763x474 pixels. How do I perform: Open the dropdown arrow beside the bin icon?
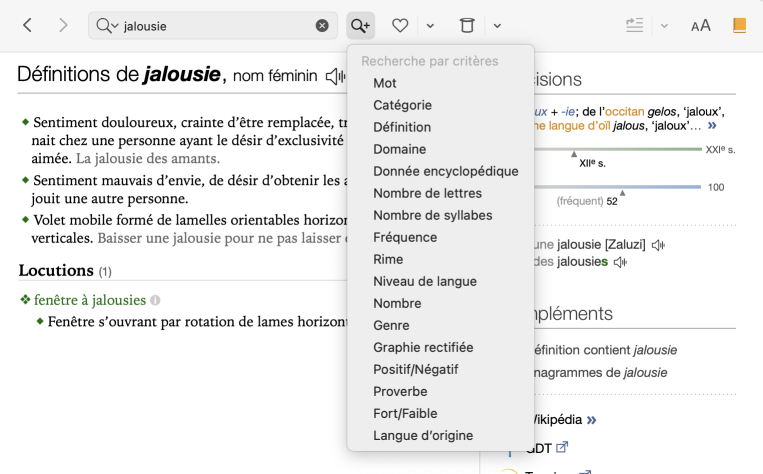[497, 25]
